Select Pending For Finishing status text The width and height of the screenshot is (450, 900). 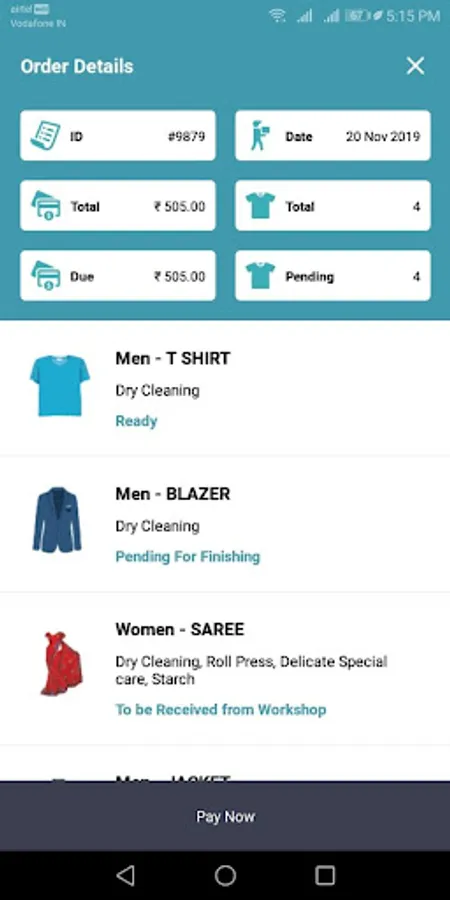tap(188, 557)
